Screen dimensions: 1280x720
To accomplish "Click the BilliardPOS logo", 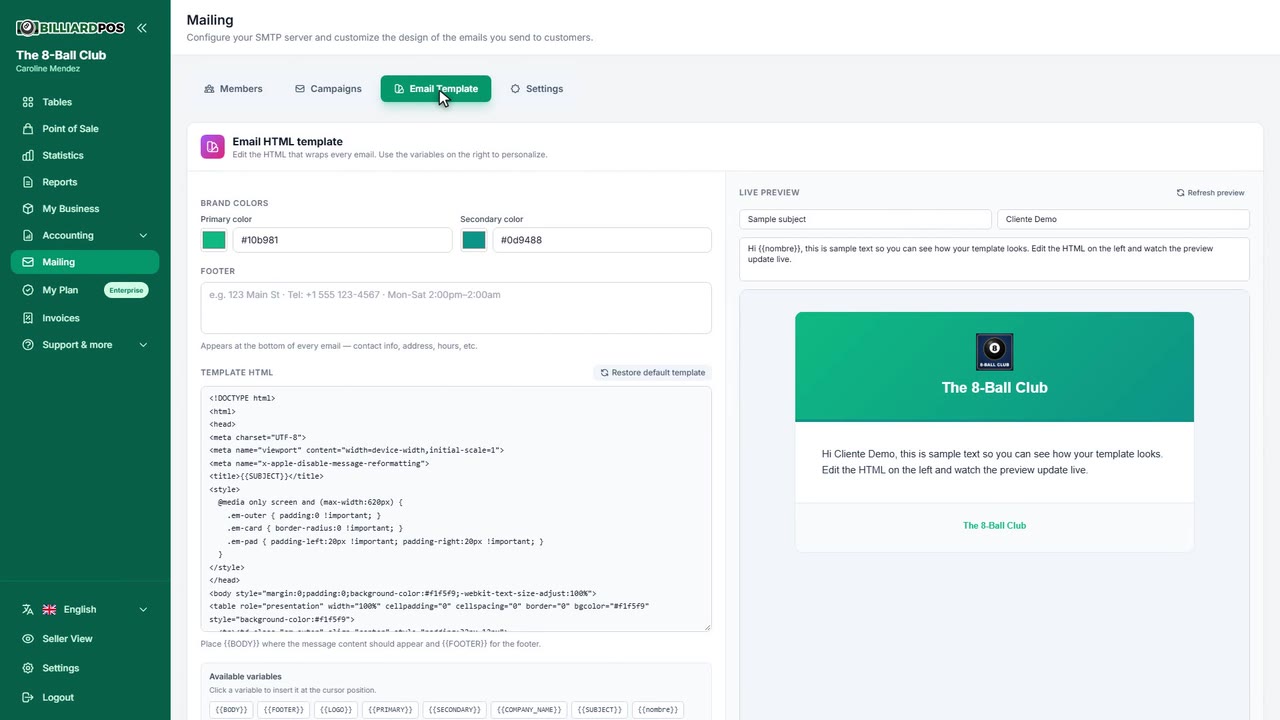I will coord(70,28).
